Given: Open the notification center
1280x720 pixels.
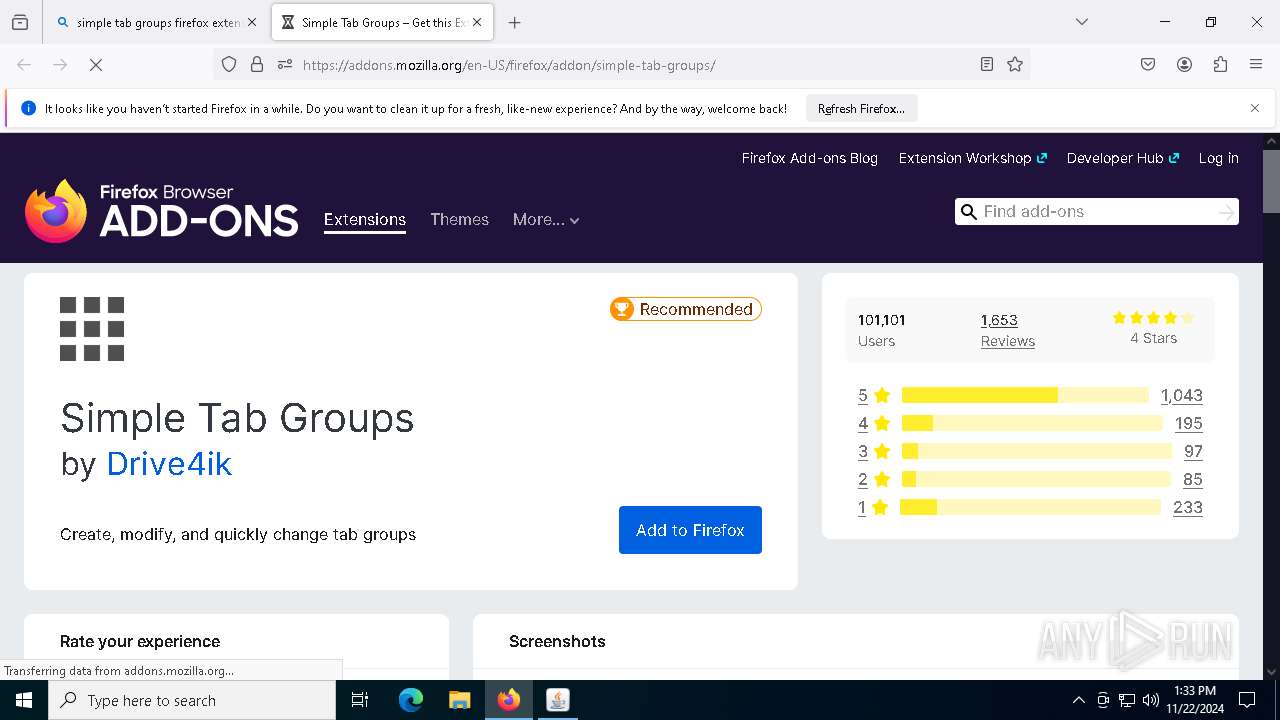Looking at the screenshot, I should click(1247, 700).
